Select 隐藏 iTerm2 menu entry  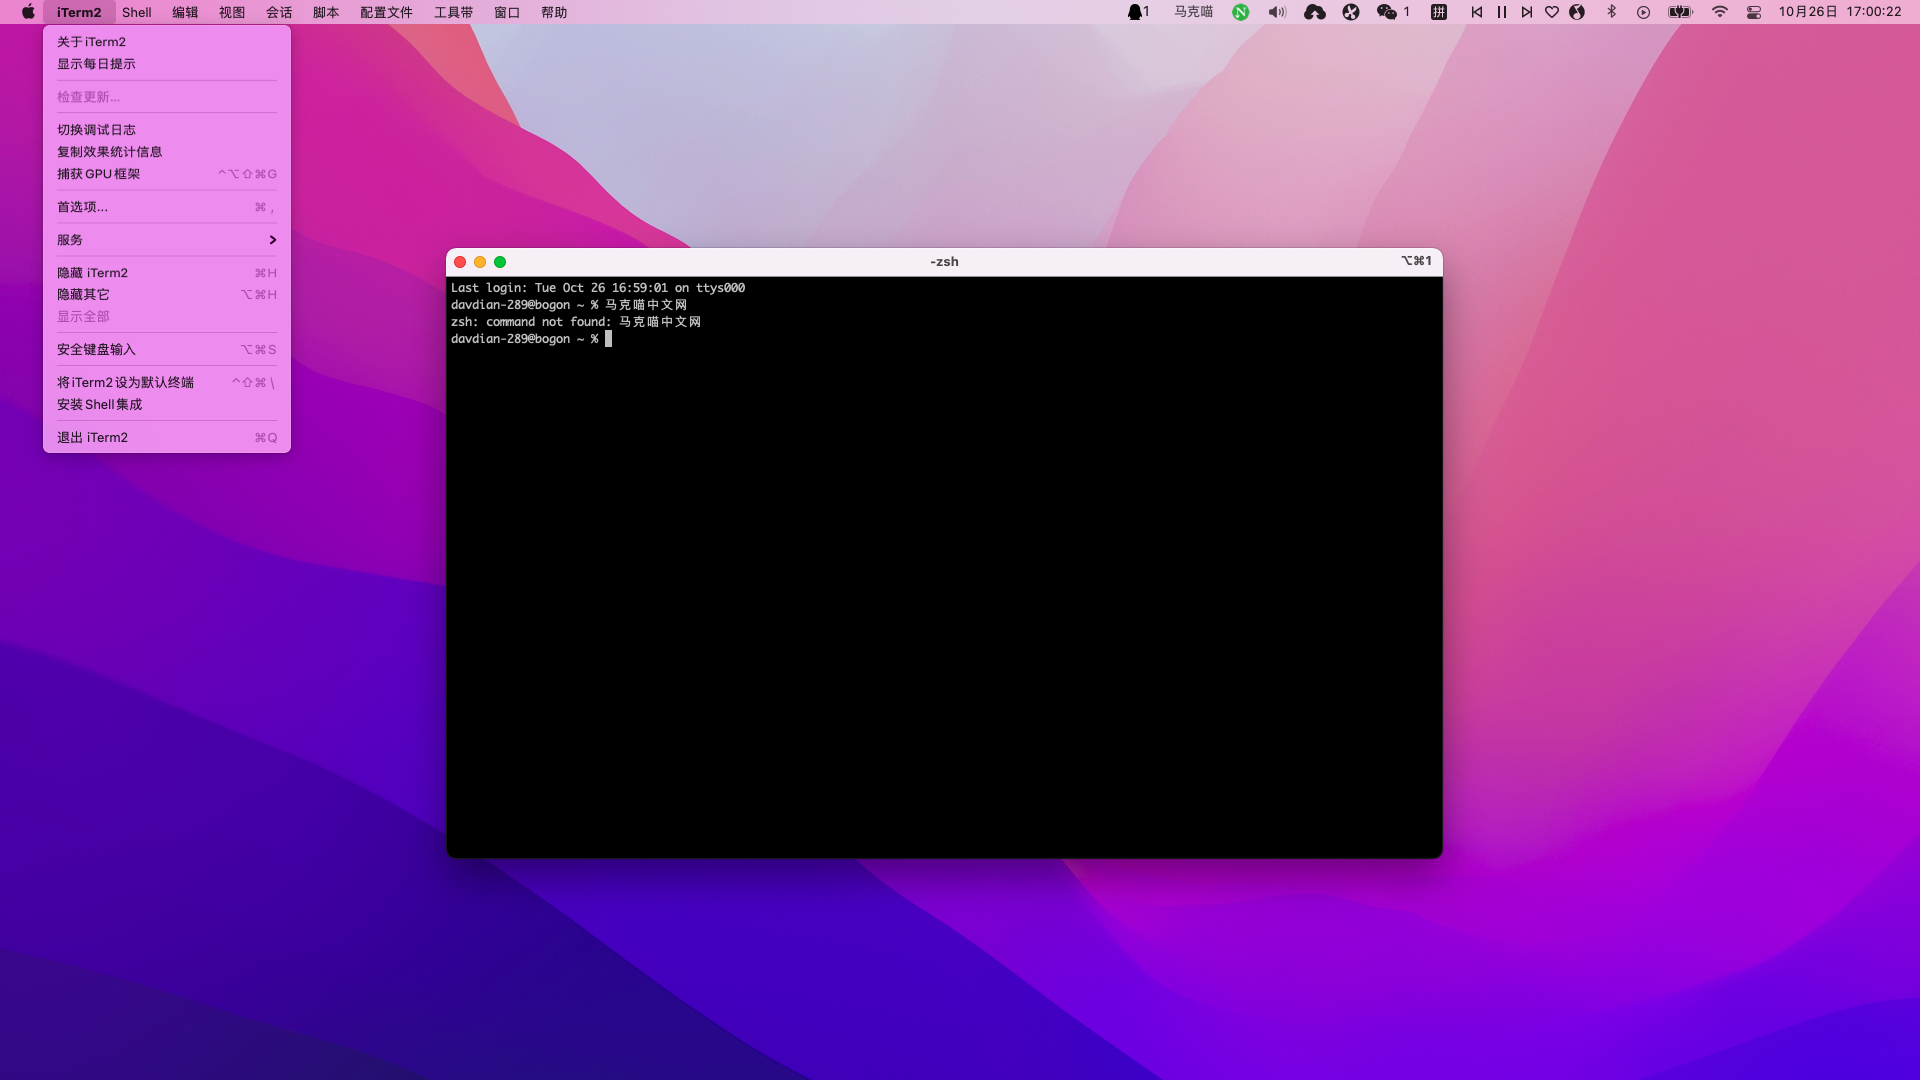[167, 273]
